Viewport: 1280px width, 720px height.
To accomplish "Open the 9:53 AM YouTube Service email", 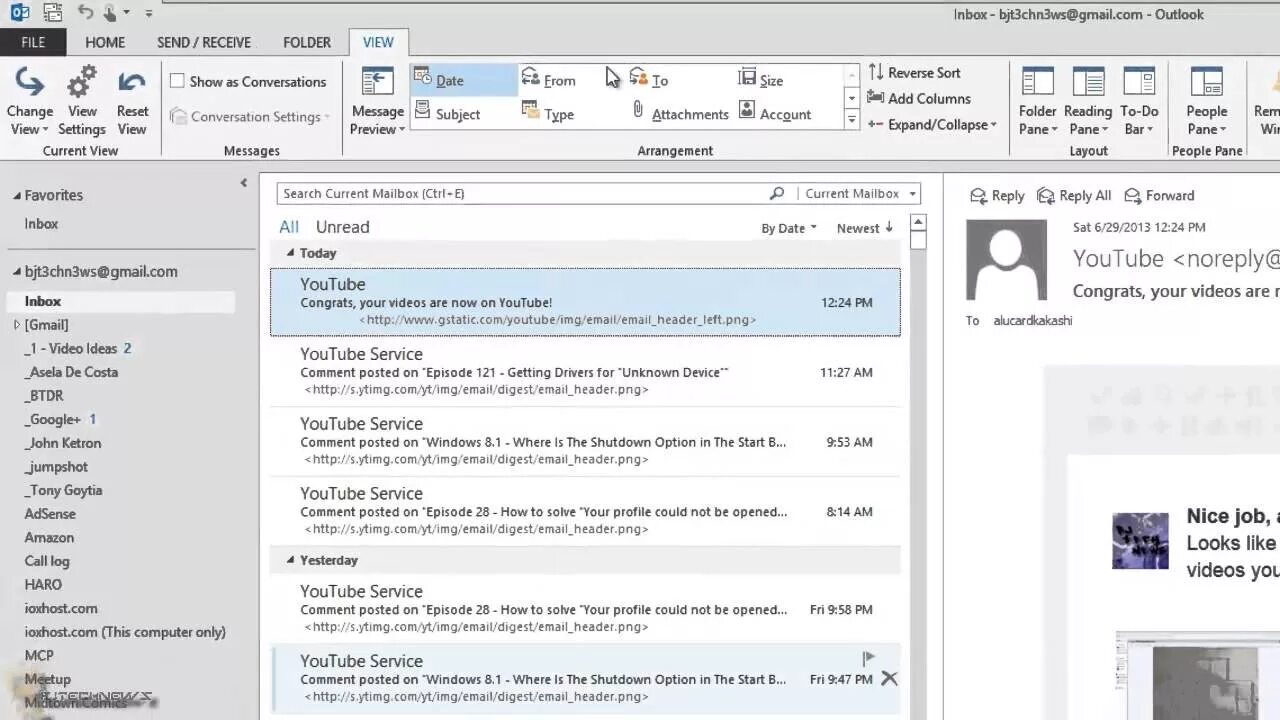I will point(585,442).
